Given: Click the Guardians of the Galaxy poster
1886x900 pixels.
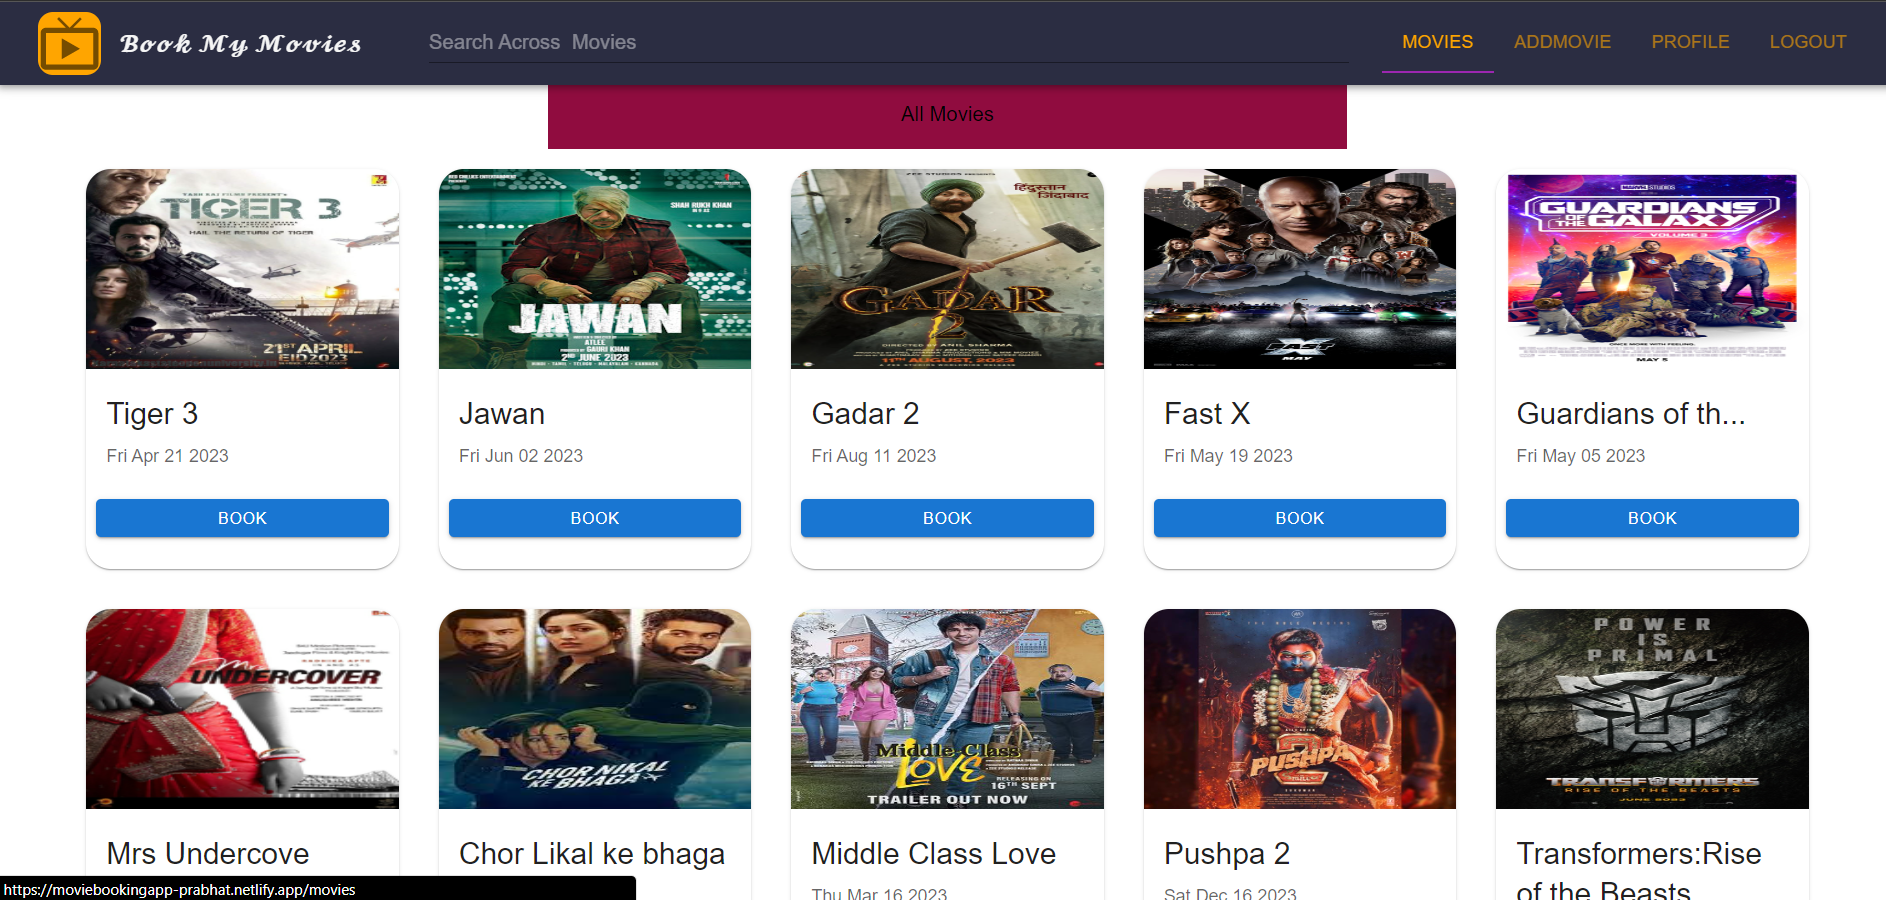Looking at the screenshot, I should (1652, 269).
